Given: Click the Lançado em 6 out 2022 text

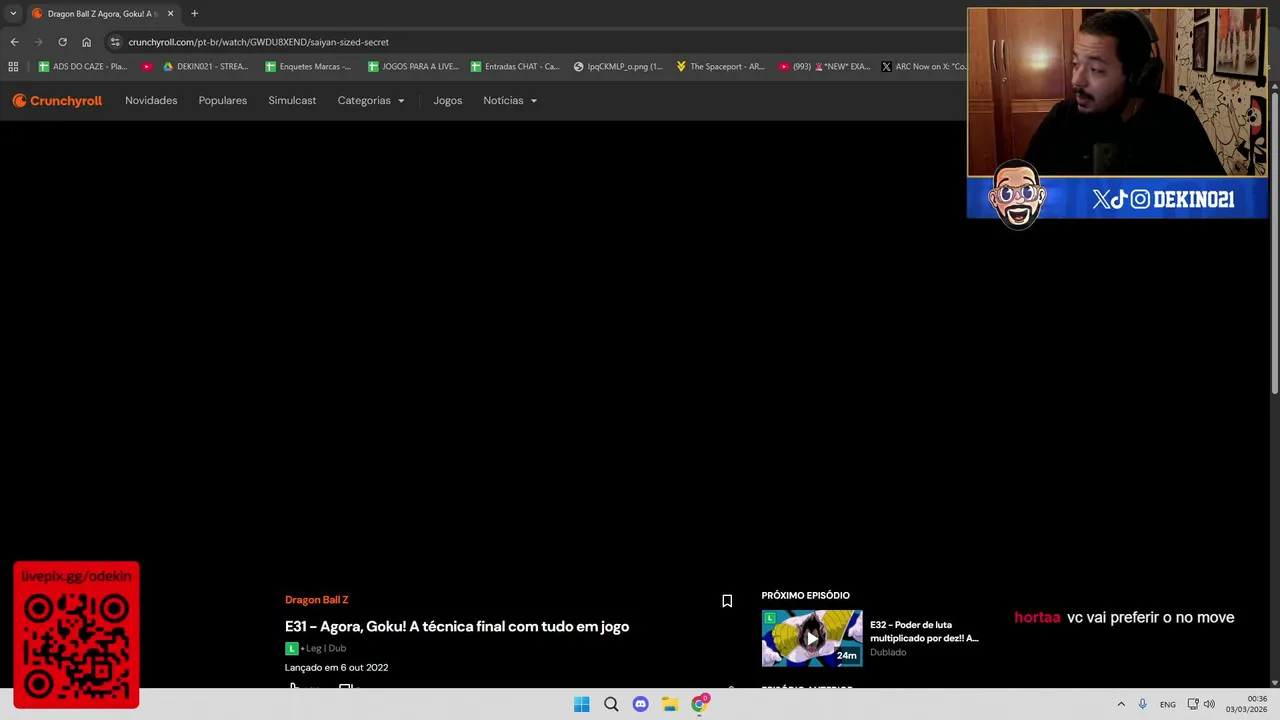Looking at the screenshot, I should coord(336,667).
